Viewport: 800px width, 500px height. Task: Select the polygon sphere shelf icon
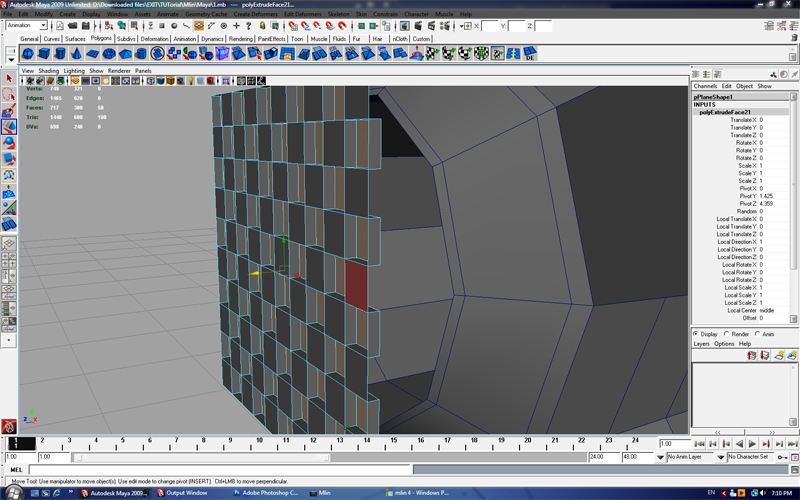coord(29,53)
